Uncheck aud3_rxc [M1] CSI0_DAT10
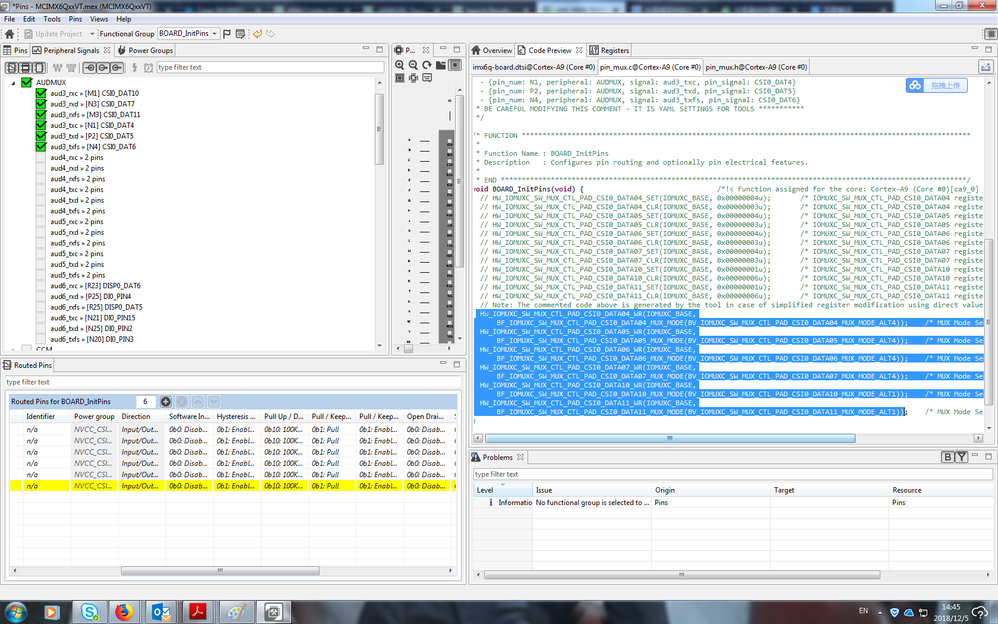 tap(41, 94)
